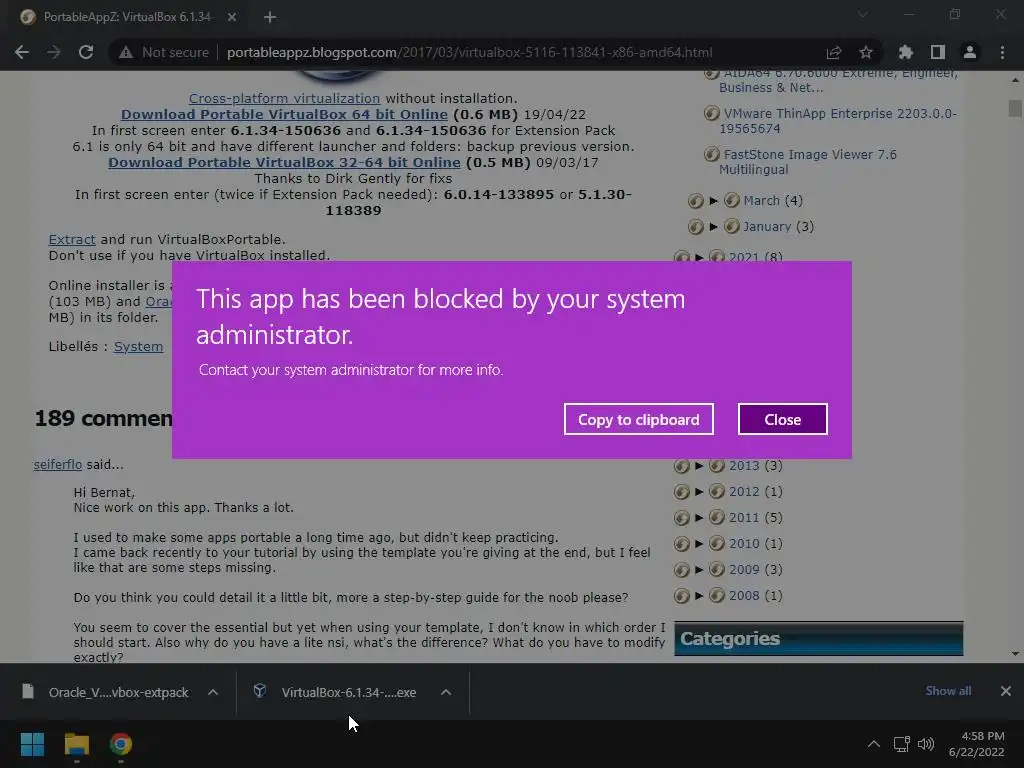This screenshot has width=1024, height=768.
Task: Show hidden system tray icons
Action: [874, 744]
